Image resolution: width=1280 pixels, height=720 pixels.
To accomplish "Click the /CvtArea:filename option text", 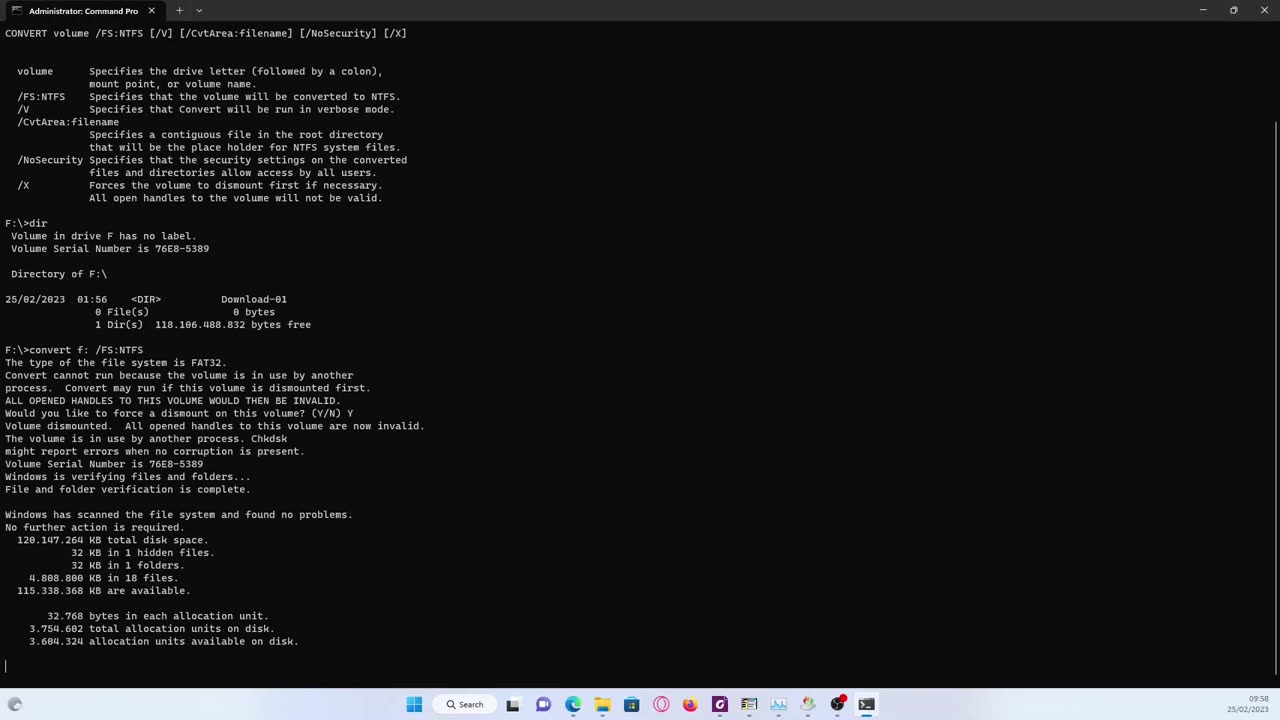I will pyautogui.click(x=68, y=122).
